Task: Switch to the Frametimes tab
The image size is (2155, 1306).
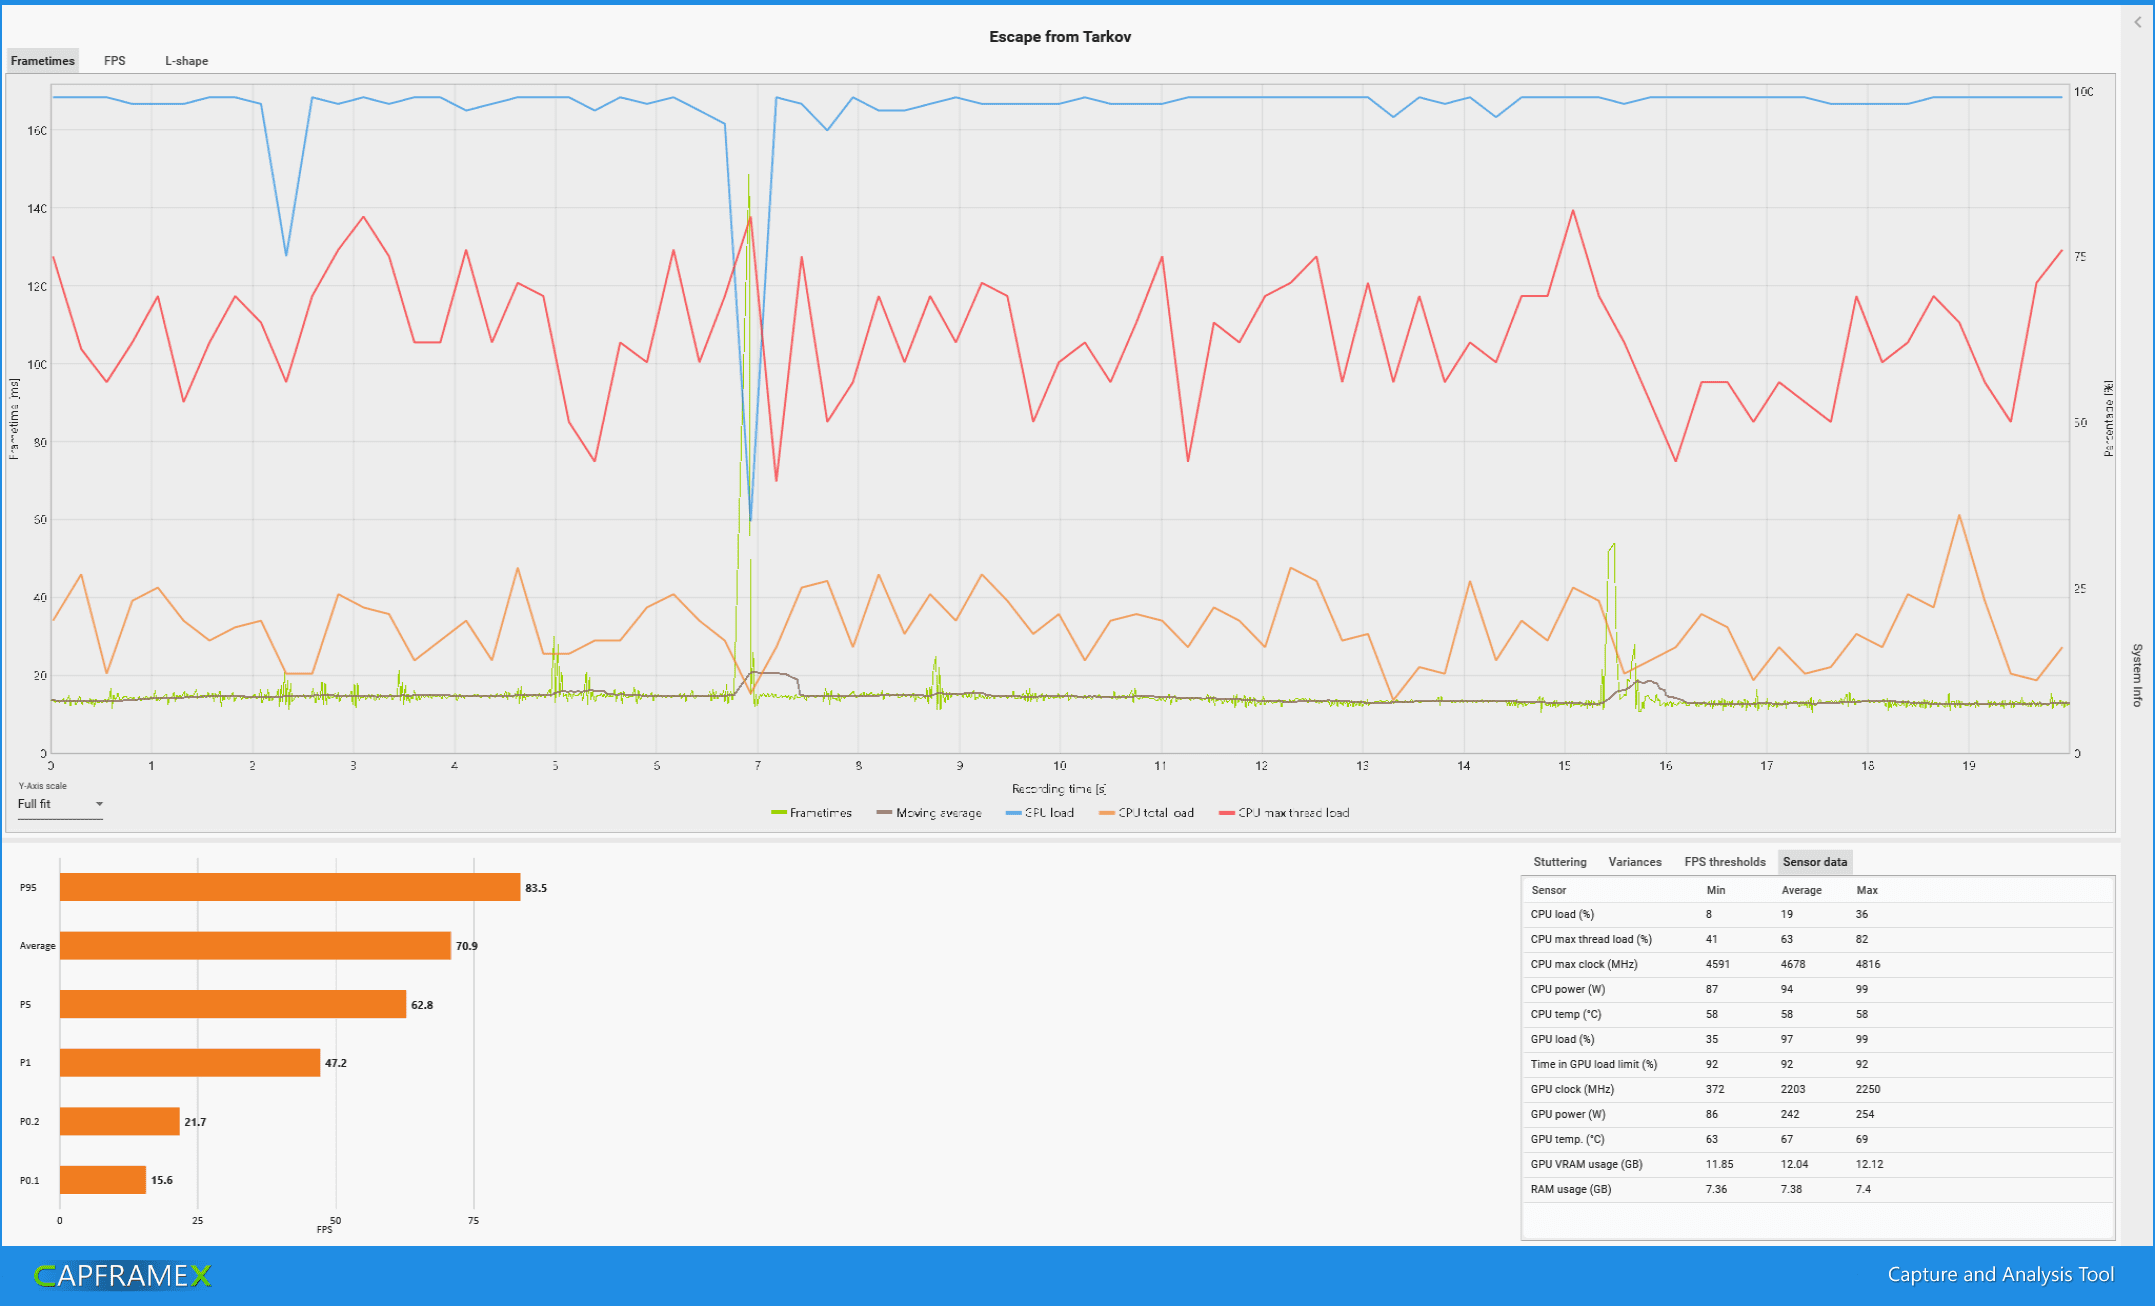Action: 43,61
